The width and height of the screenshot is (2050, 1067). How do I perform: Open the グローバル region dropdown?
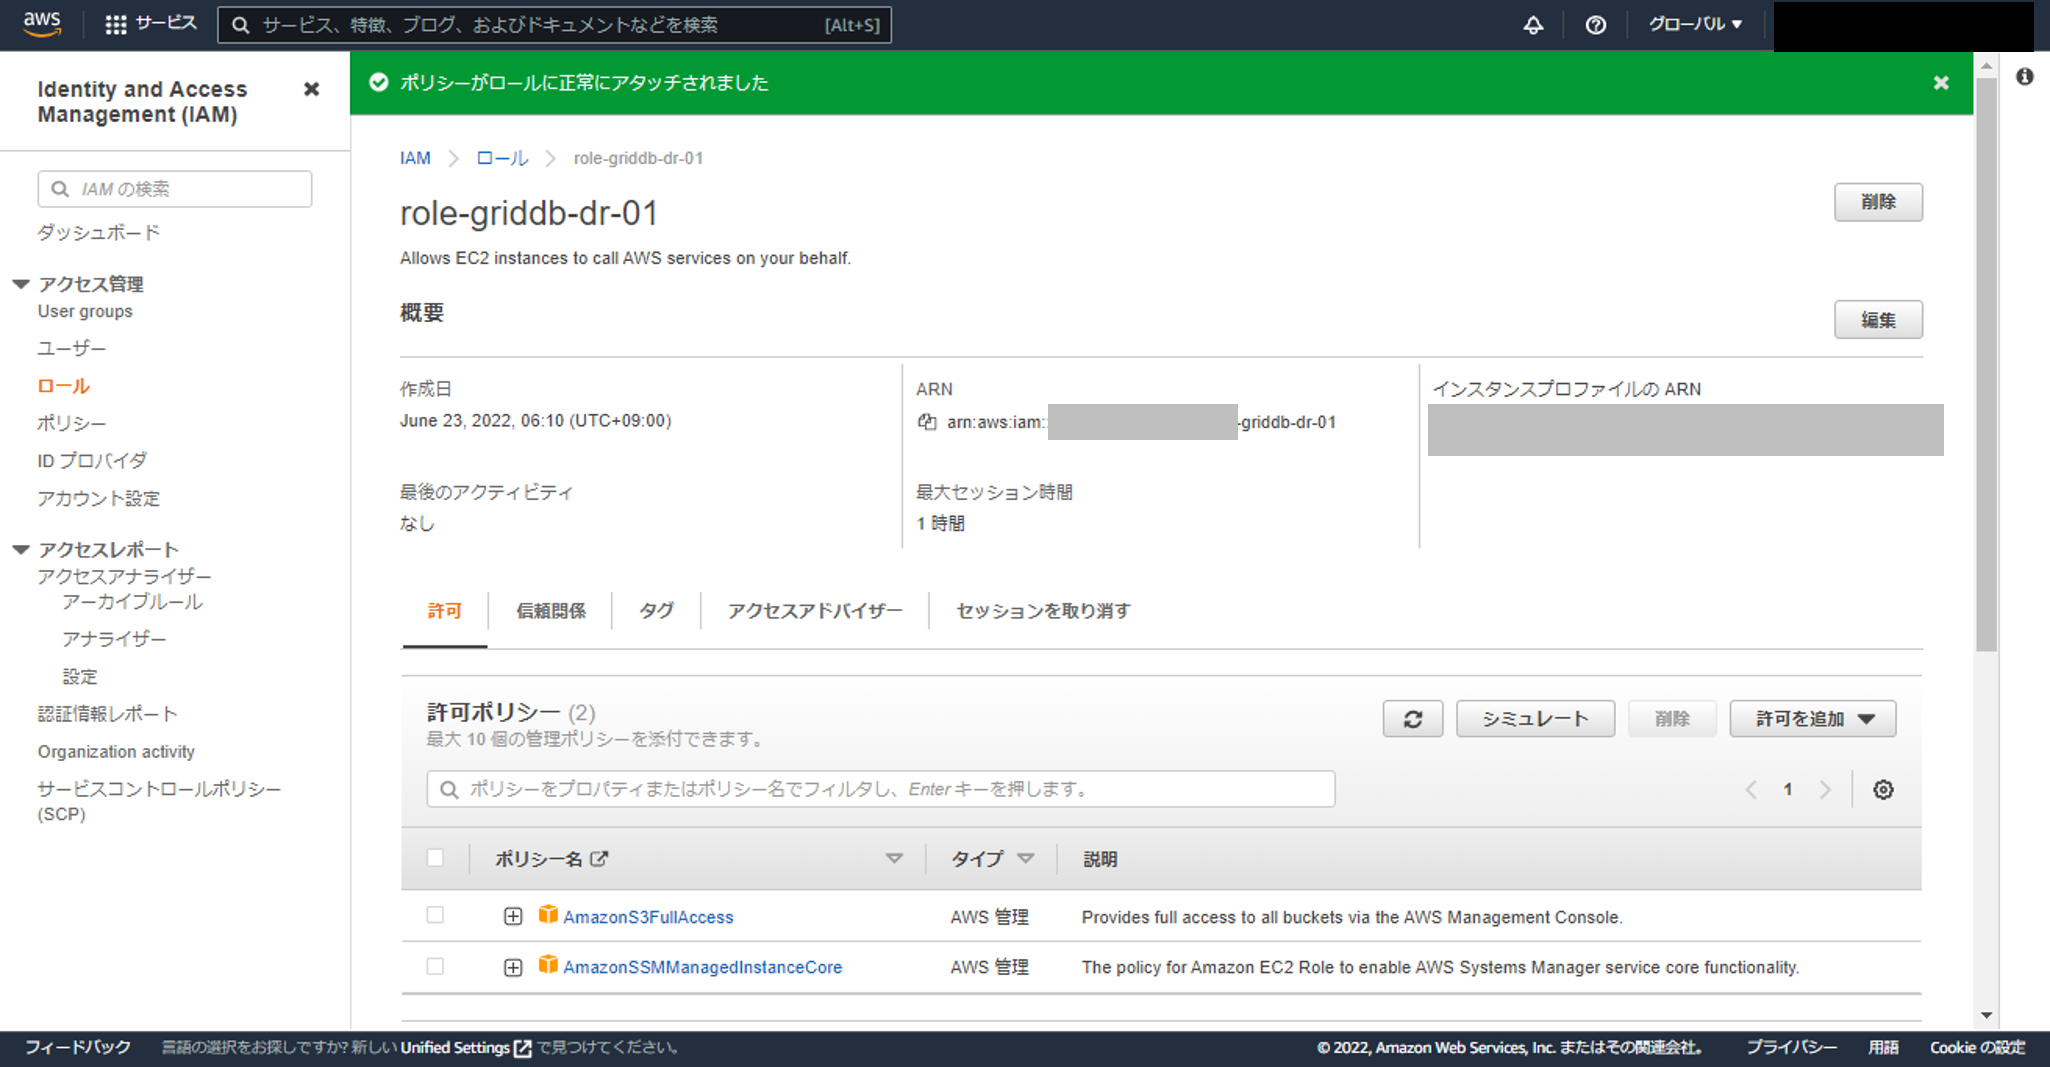coord(1694,25)
